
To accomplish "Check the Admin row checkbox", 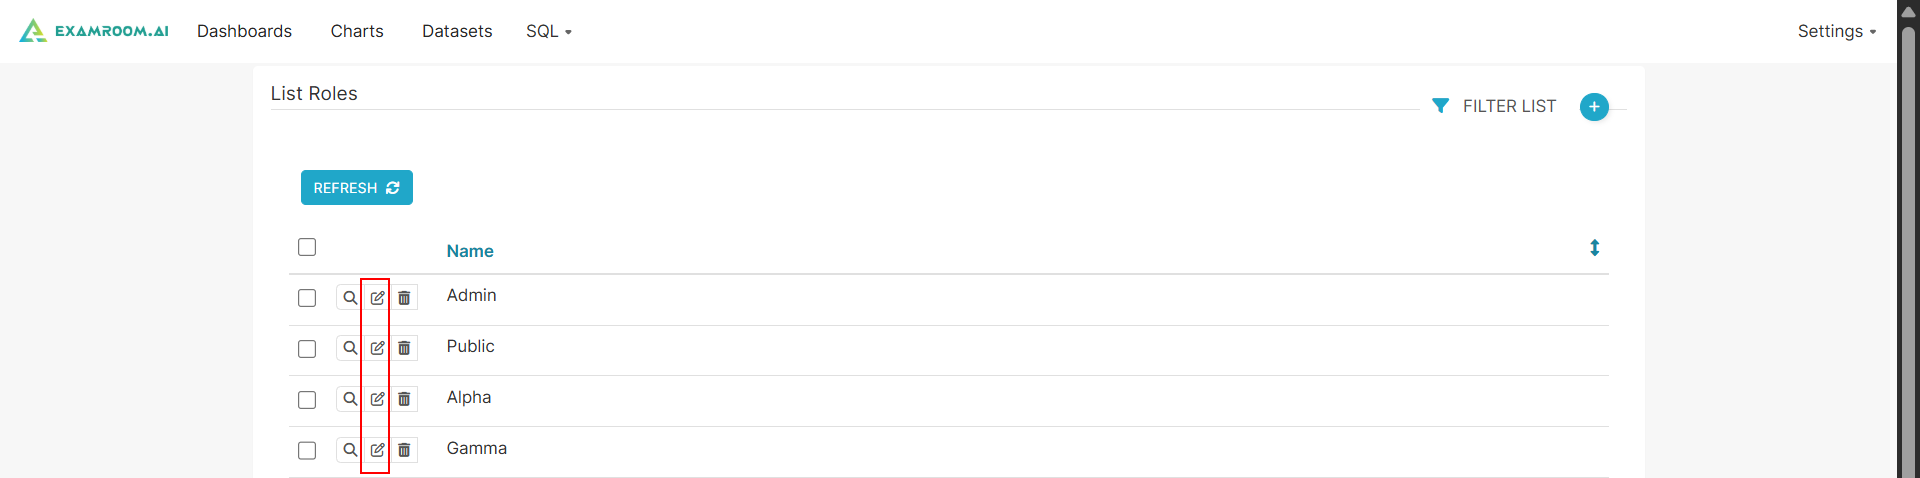I will tap(307, 298).
